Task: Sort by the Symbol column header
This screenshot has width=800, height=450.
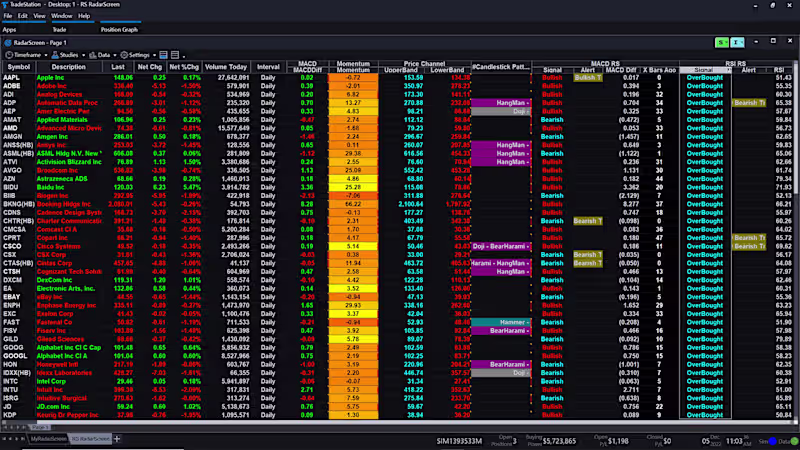Action: (19, 67)
